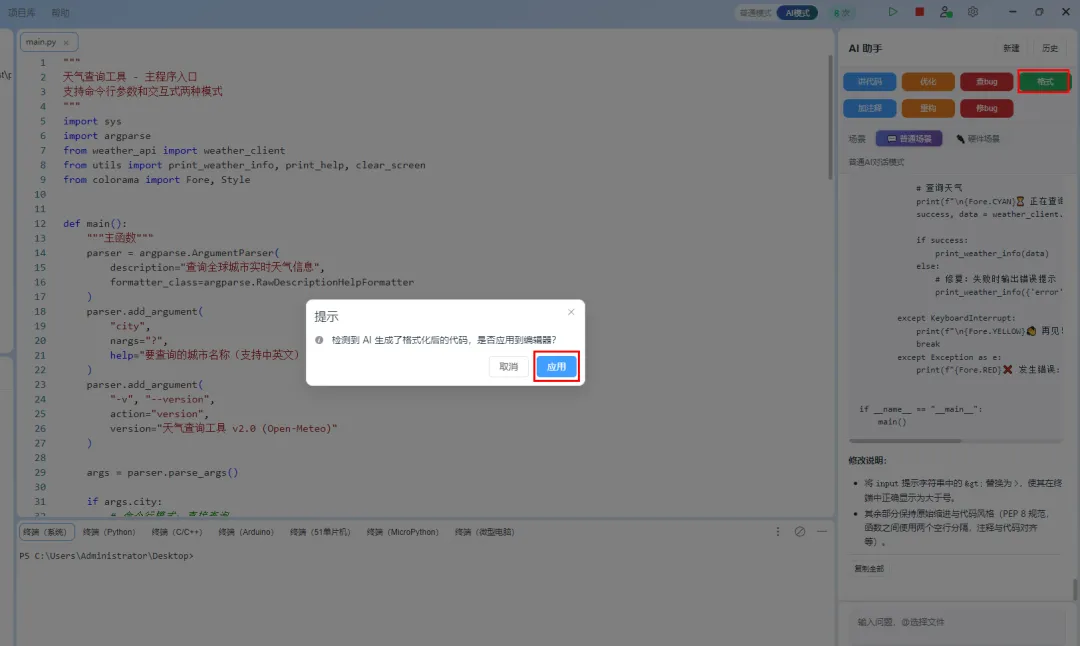This screenshot has height=646, width=1080.
Task: Open the 项目库 menu
Action: [21, 12]
